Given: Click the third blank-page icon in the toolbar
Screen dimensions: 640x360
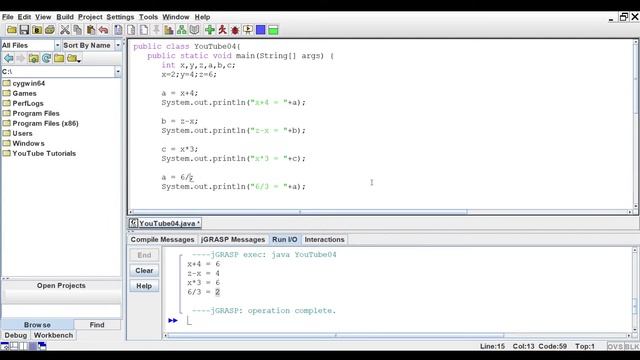Looking at the screenshot, I should 144,30.
